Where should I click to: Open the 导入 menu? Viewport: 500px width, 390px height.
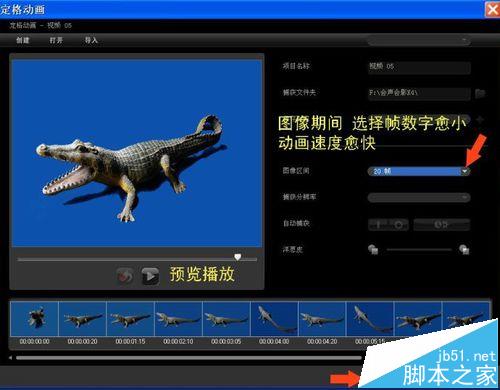point(91,40)
